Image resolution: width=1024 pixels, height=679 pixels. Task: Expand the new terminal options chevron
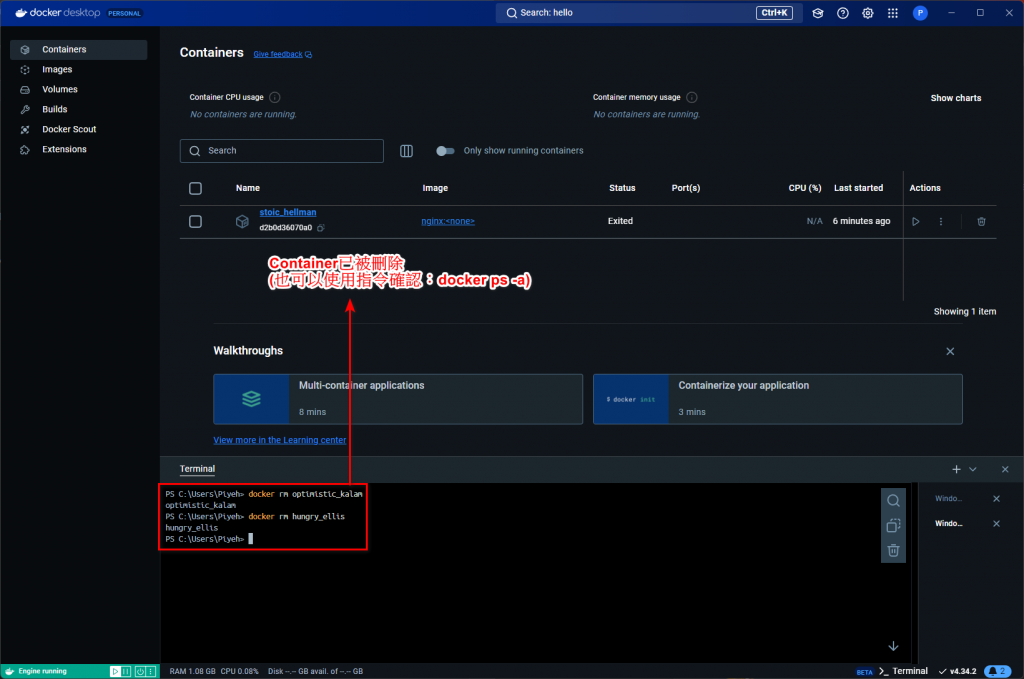pos(972,469)
